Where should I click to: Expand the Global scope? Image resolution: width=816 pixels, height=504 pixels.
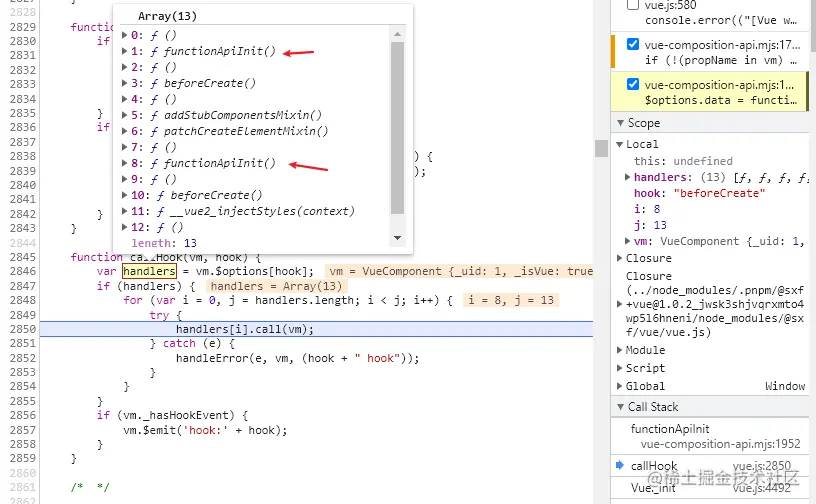coord(619,386)
